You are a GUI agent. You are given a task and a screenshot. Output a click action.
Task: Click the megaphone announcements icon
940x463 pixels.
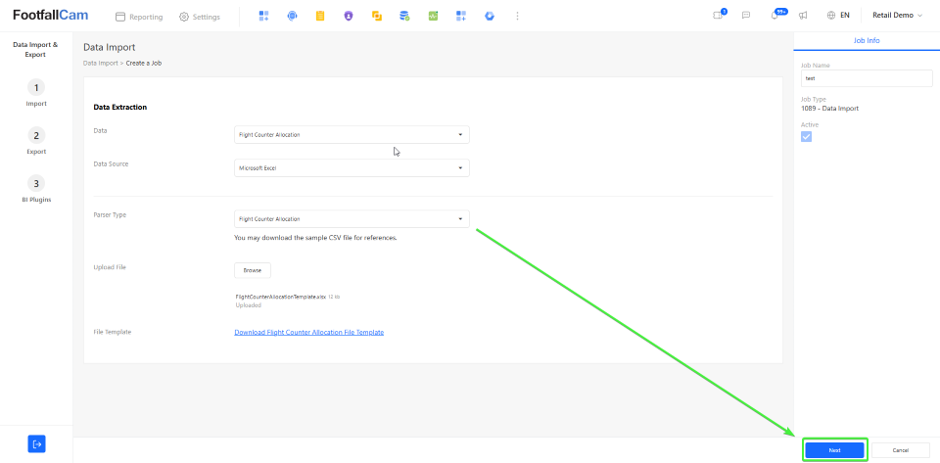click(803, 16)
